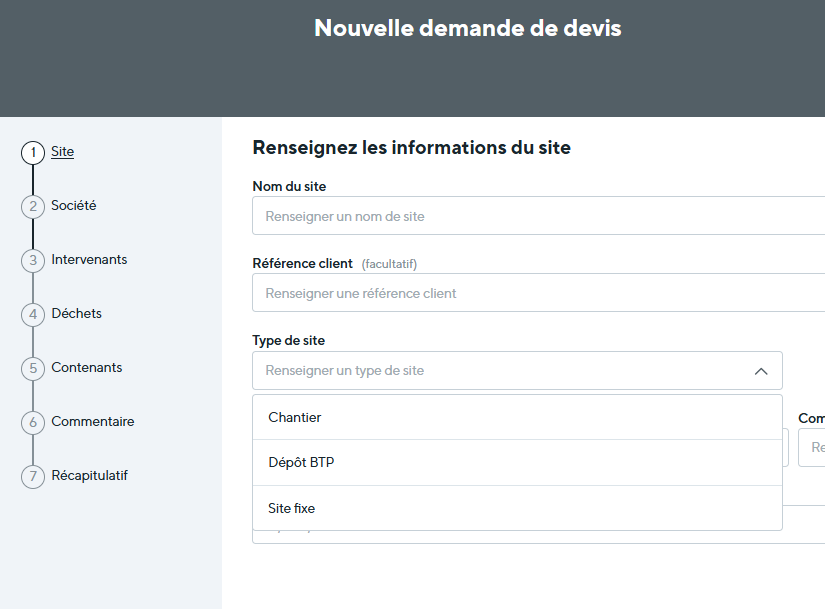
Task: Open the Intervenants step in the sidebar
Action: point(89,259)
